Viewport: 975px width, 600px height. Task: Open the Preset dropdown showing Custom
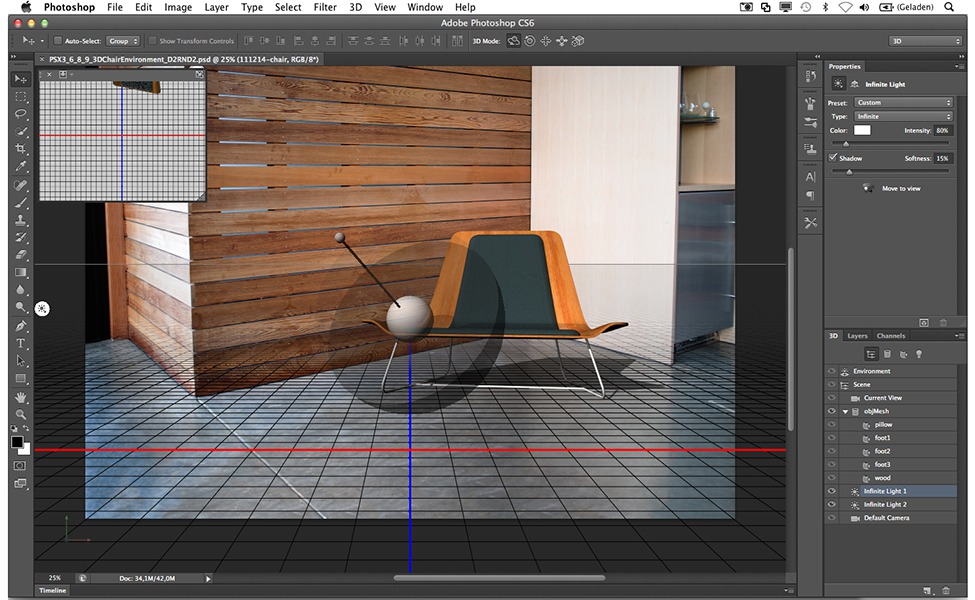tap(903, 103)
